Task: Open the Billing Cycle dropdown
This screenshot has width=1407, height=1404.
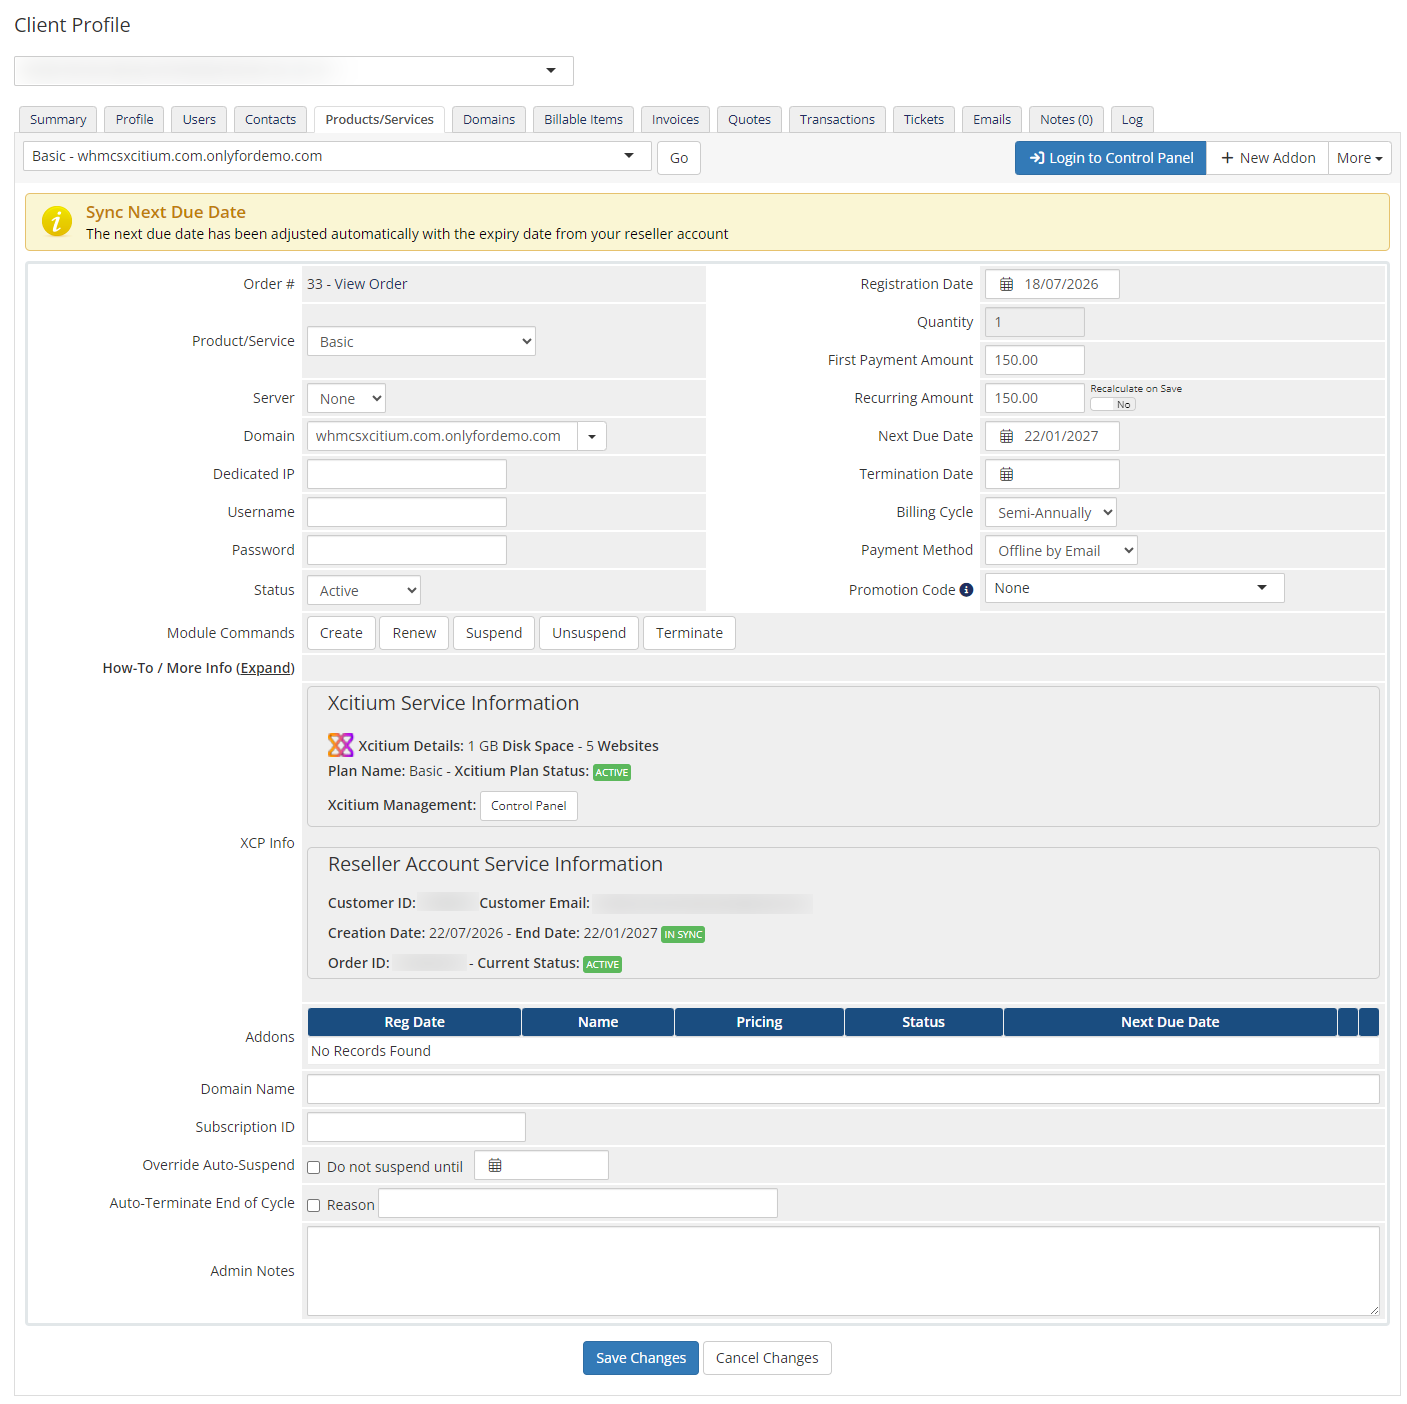Action: pyautogui.click(x=1051, y=512)
